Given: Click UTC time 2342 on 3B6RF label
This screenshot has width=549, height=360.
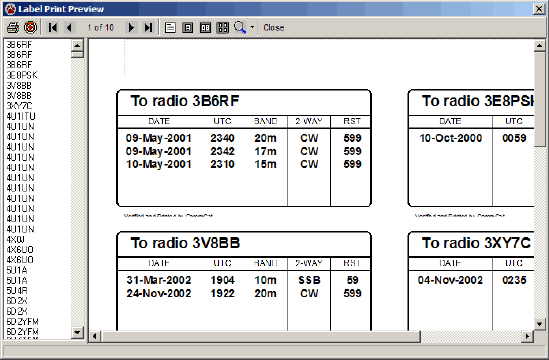Looking at the screenshot, I should point(222,151).
